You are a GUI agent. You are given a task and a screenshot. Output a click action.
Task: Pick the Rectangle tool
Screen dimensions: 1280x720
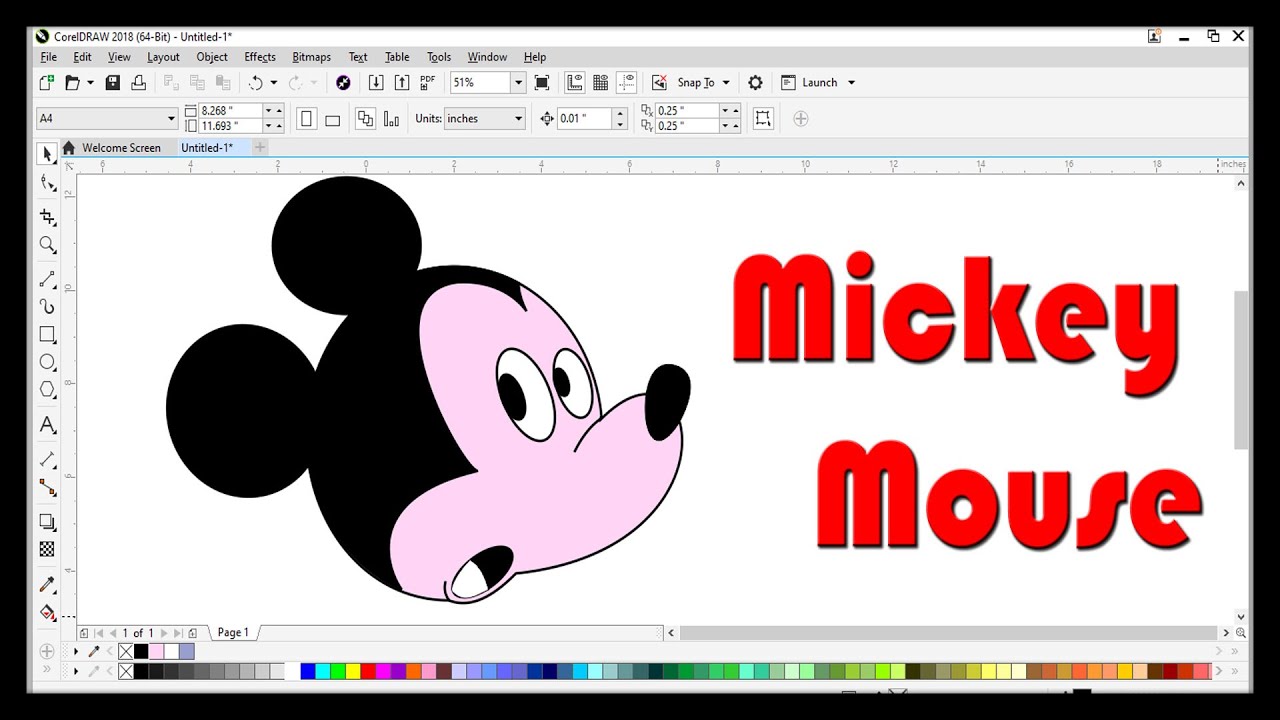coord(47,335)
